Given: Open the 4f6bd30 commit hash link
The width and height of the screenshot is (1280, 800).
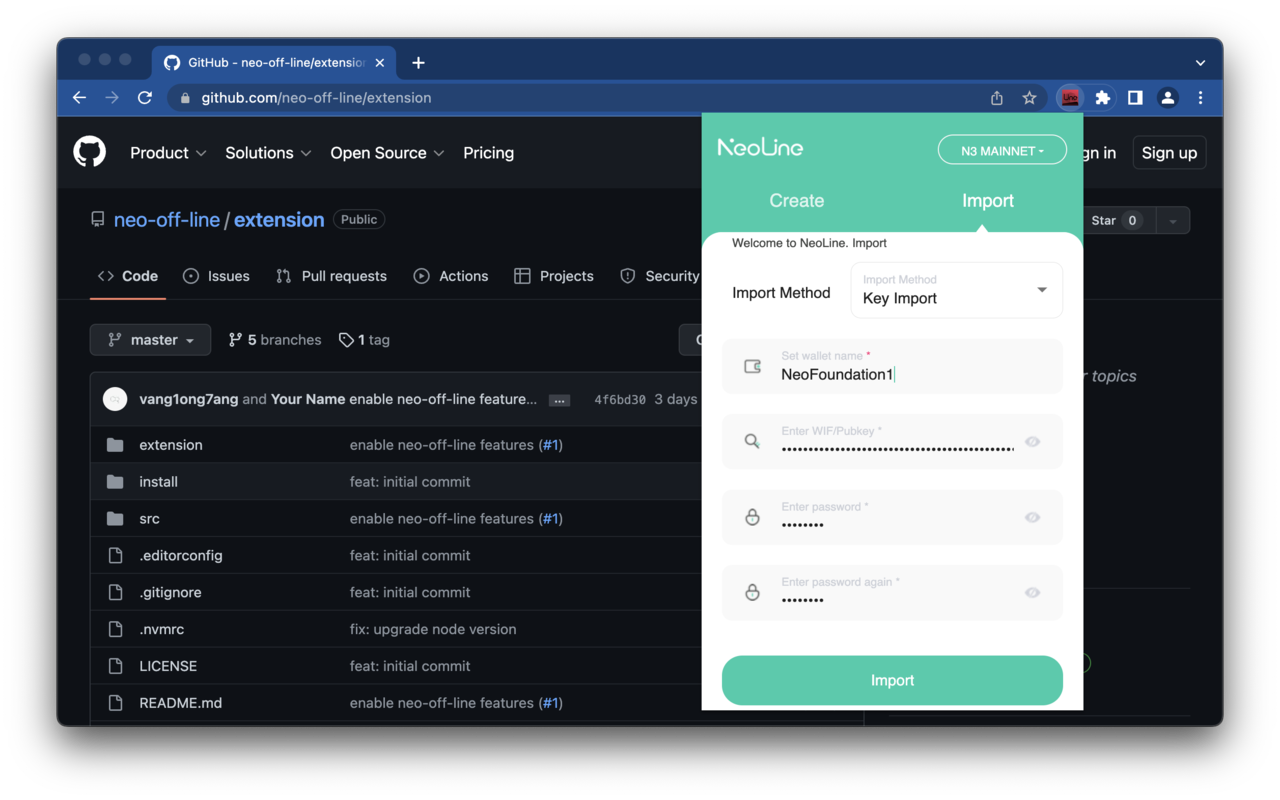Looking at the screenshot, I should (x=620, y=400).
